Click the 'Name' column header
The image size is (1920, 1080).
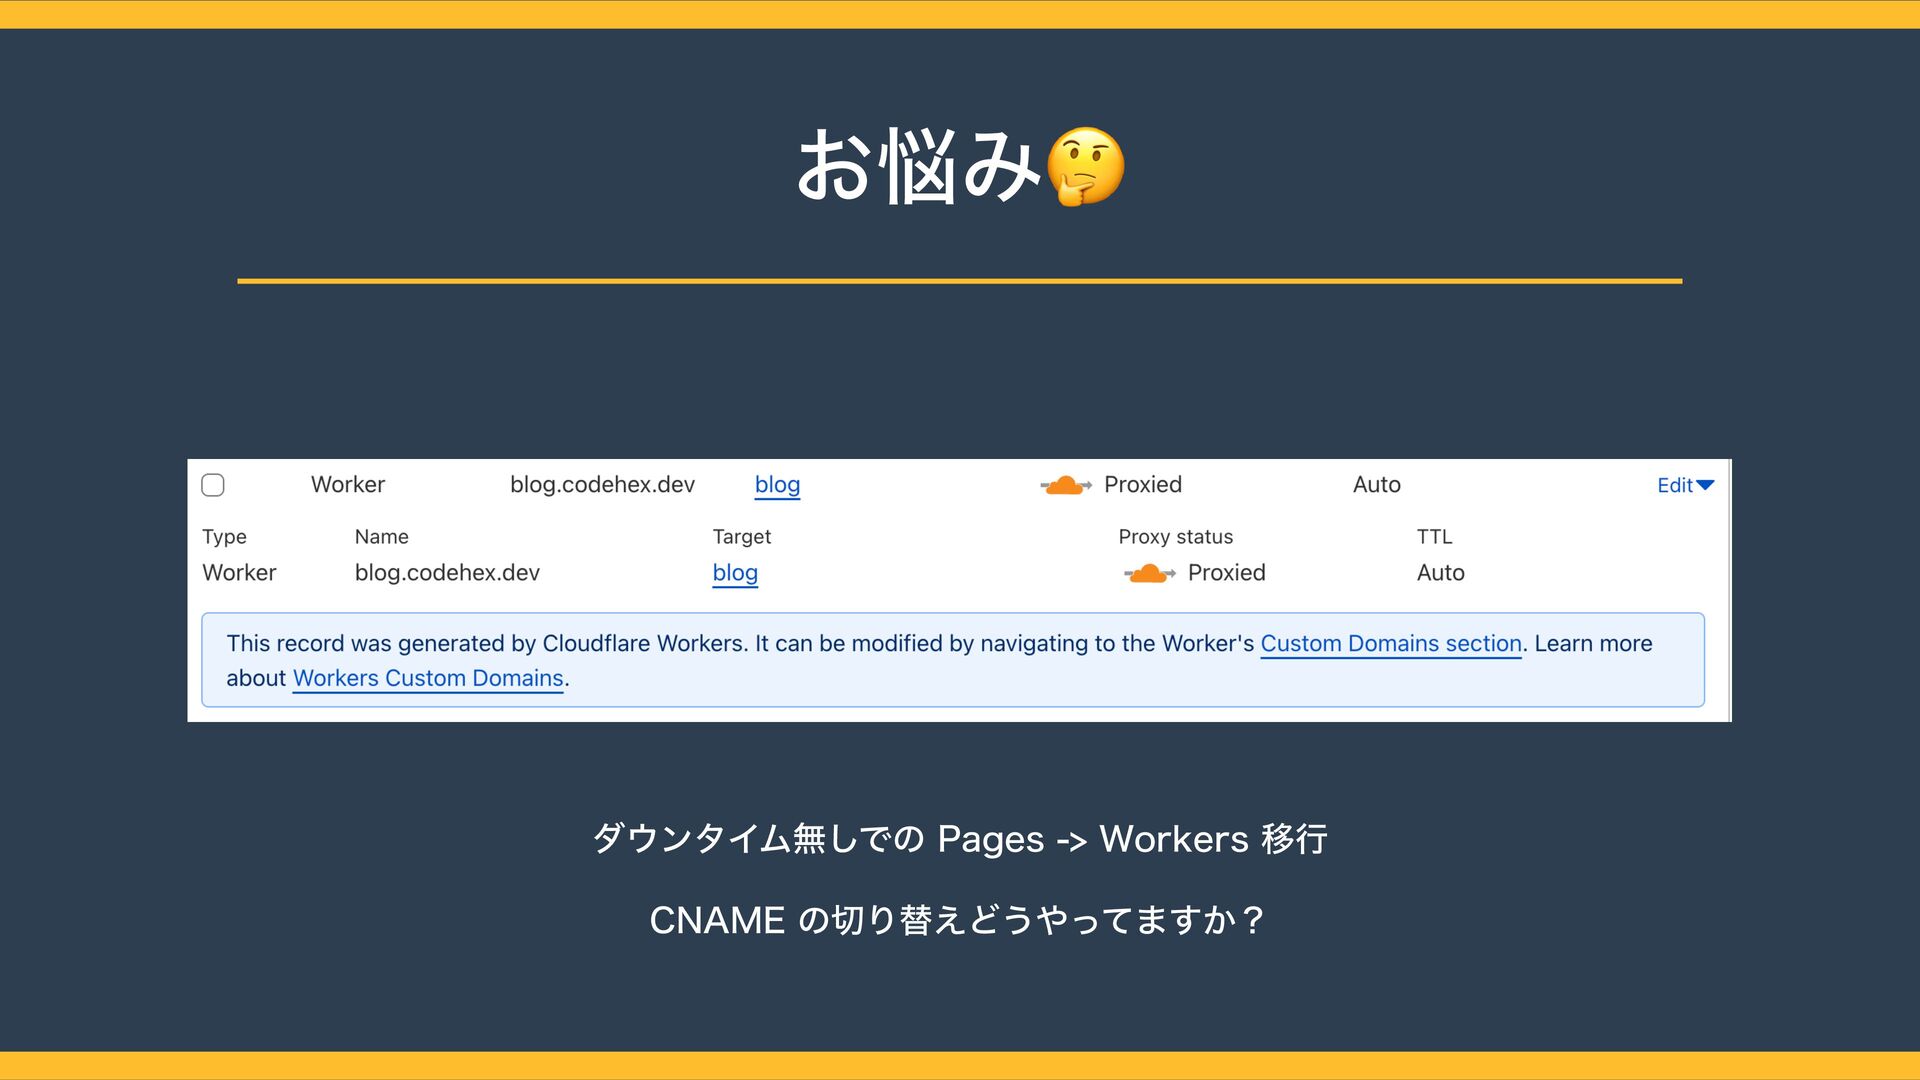pyautogui.click(x=382, y=537)
